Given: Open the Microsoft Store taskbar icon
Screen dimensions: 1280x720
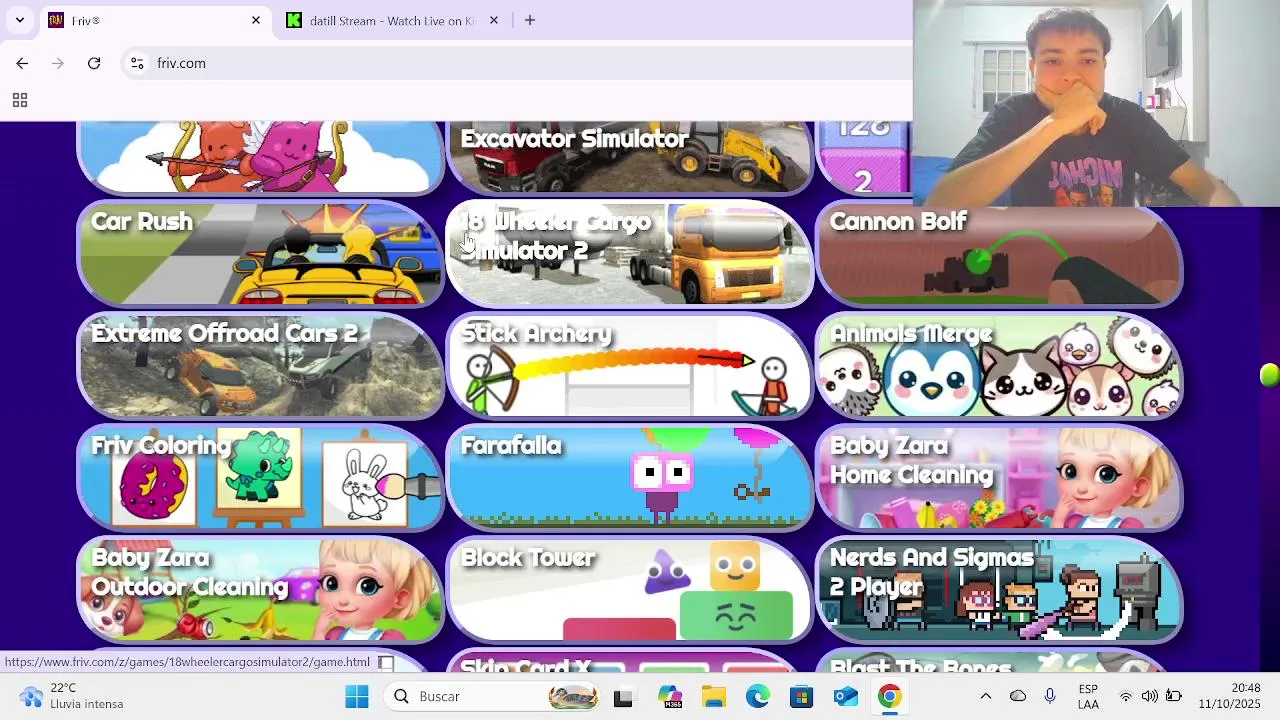Looking at the screenshot, I should pyautogui.click(x=801, y=696).
